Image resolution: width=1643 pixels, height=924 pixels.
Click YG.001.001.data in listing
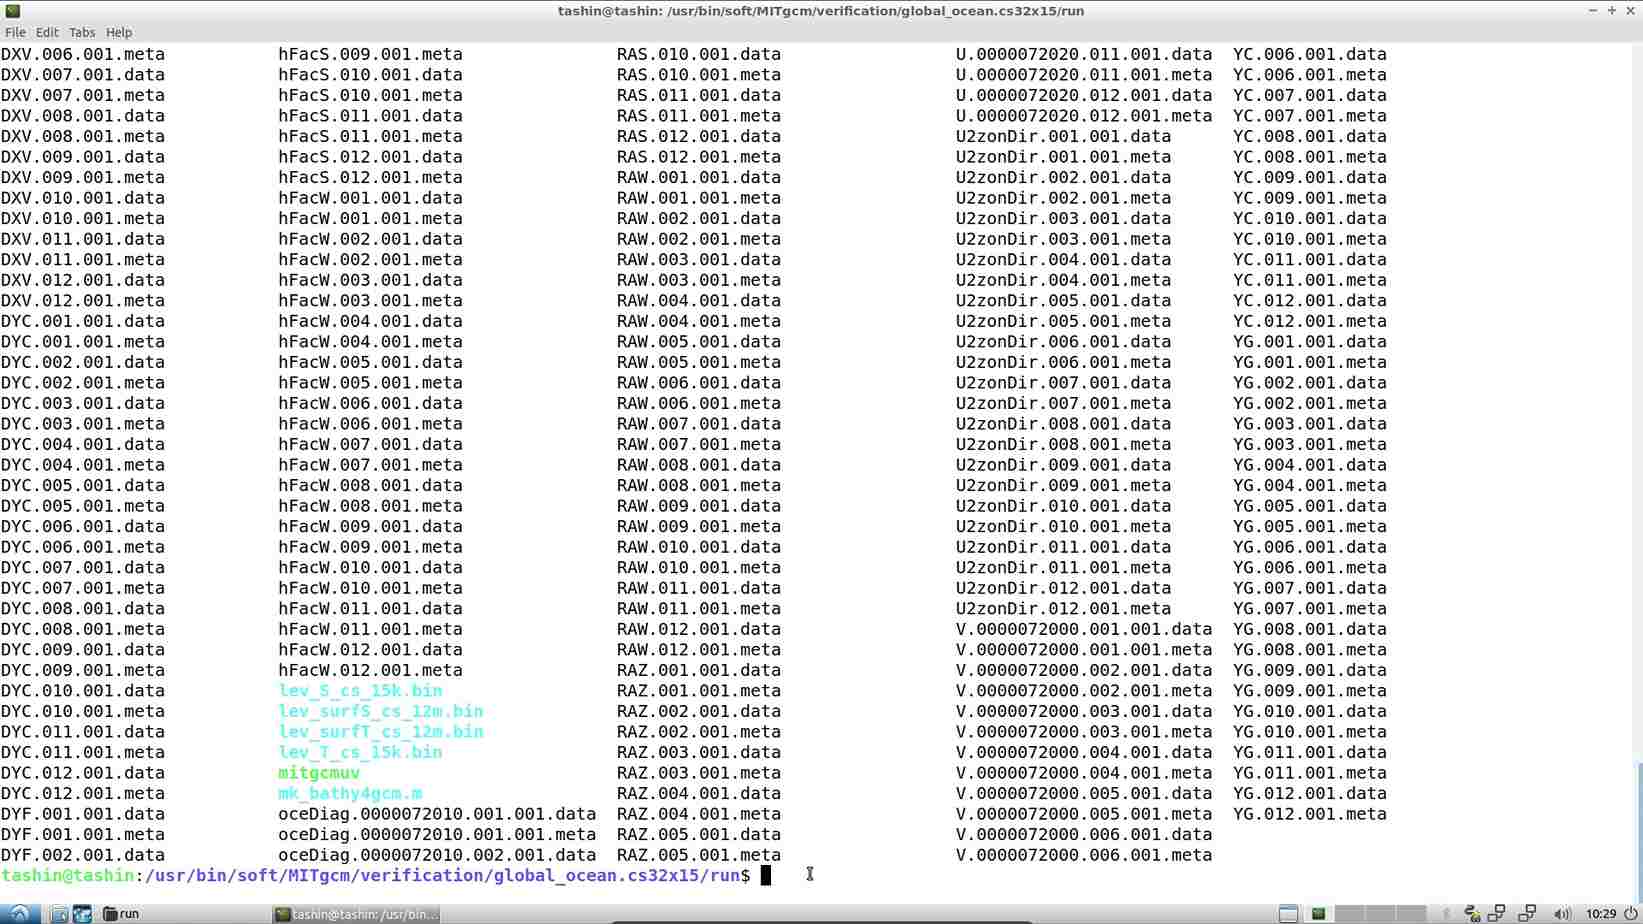(1310, 342)
